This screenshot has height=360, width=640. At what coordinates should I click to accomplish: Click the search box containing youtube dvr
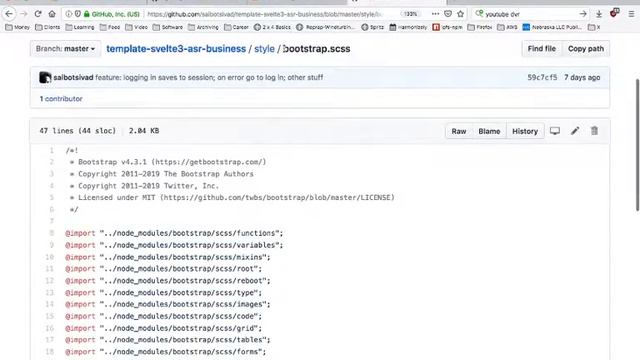tap(530, 14)
